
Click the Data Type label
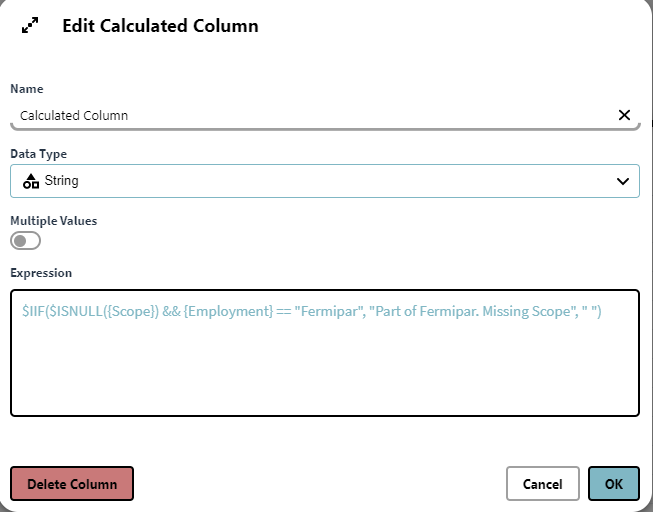pyautogui.click(x=38, y=154)
